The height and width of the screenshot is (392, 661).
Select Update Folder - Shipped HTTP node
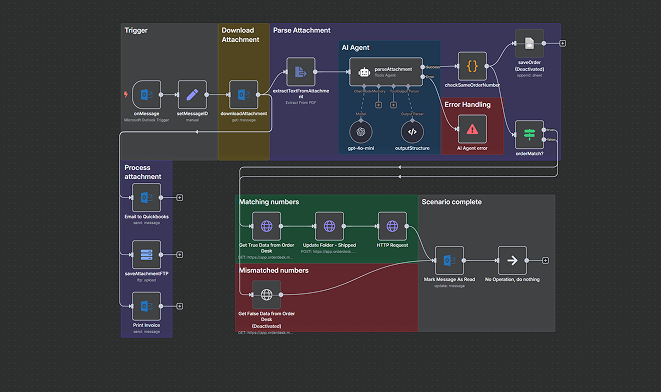(329, 226)
